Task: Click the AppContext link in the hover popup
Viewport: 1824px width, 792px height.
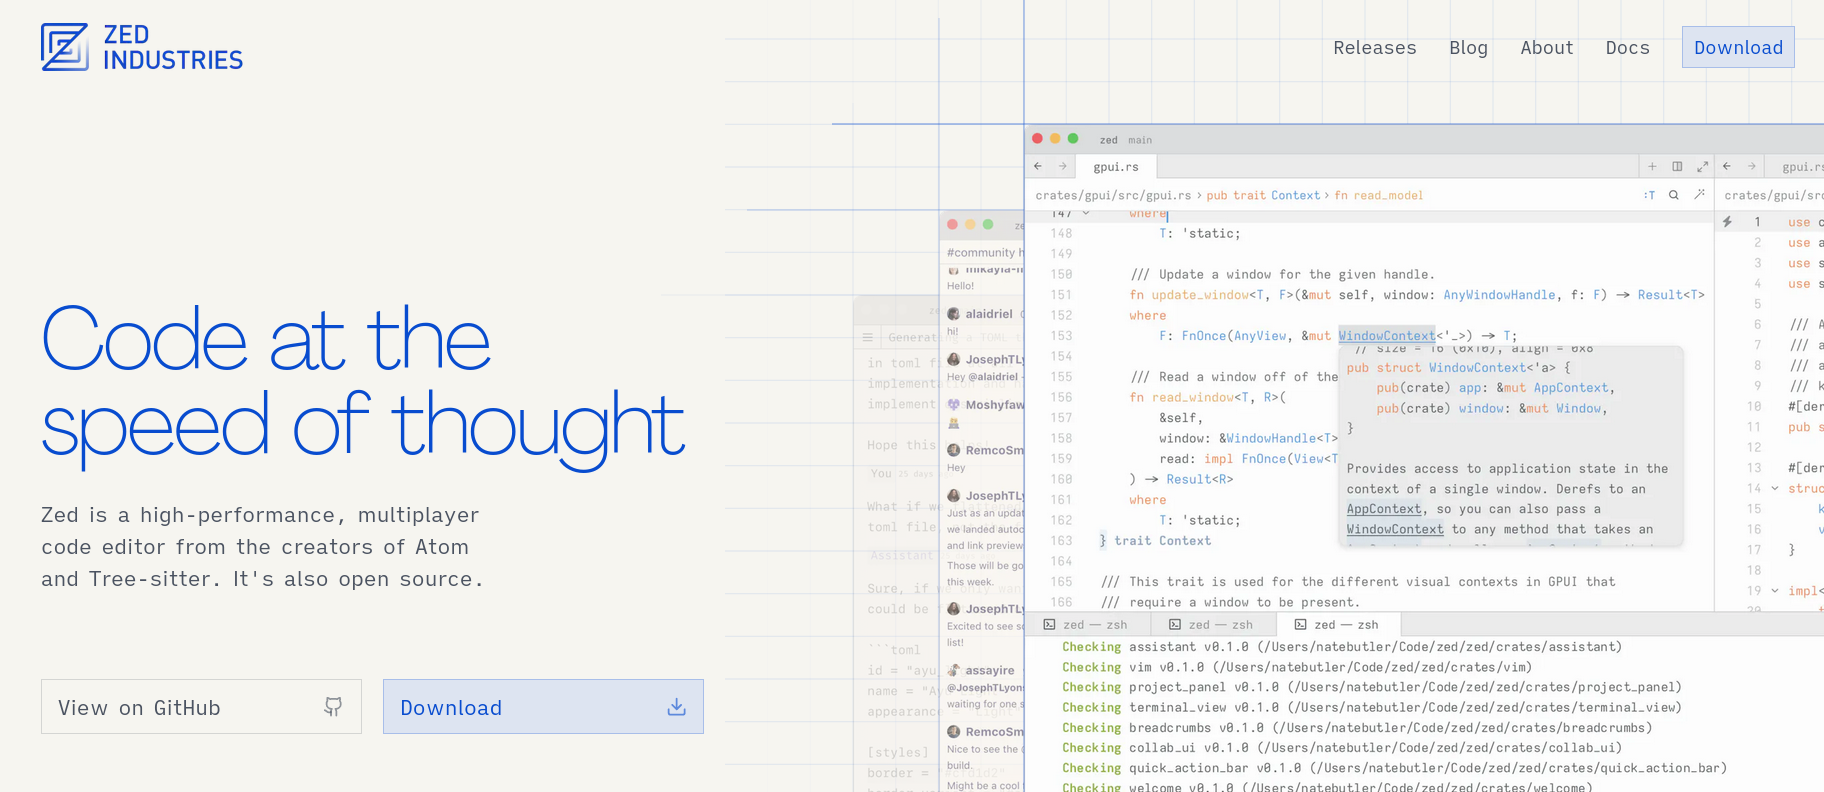Action: click(1383, 509)
